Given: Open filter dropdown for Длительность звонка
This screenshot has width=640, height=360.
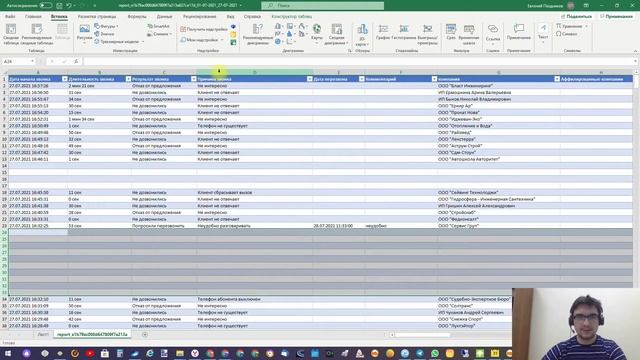Looking at the screenshot, I should tap(128, 79).
